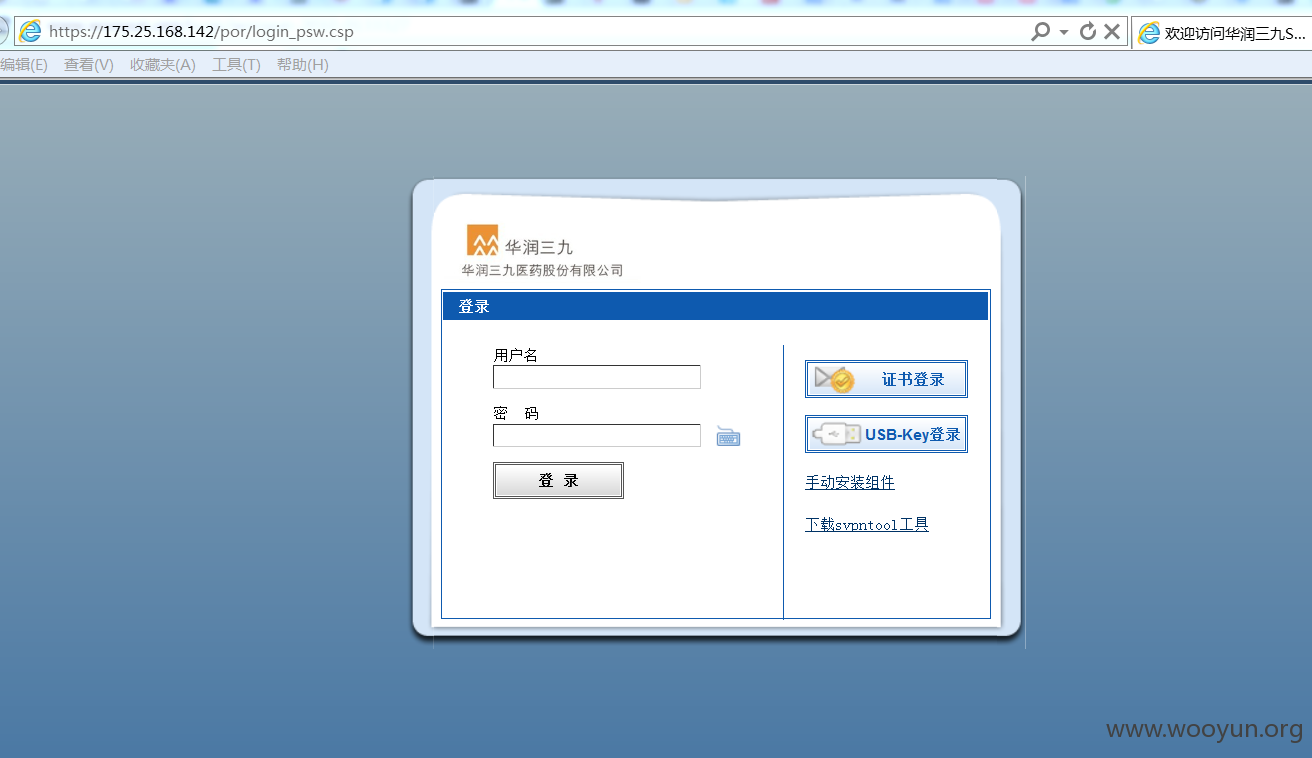Open the 编辑(E) menu

tap(24, 65)
